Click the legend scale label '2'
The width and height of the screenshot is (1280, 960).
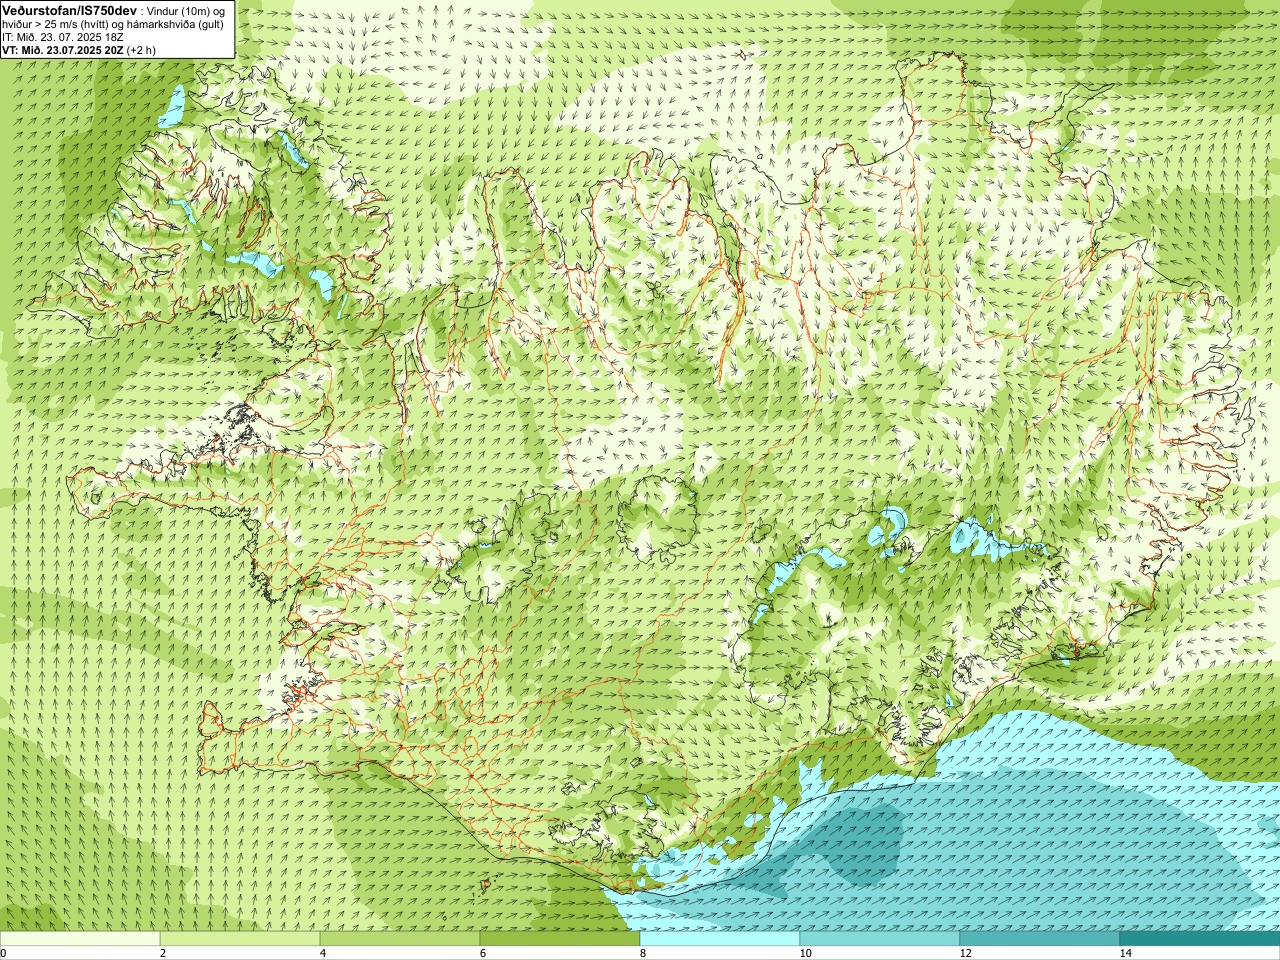[163, 953]
